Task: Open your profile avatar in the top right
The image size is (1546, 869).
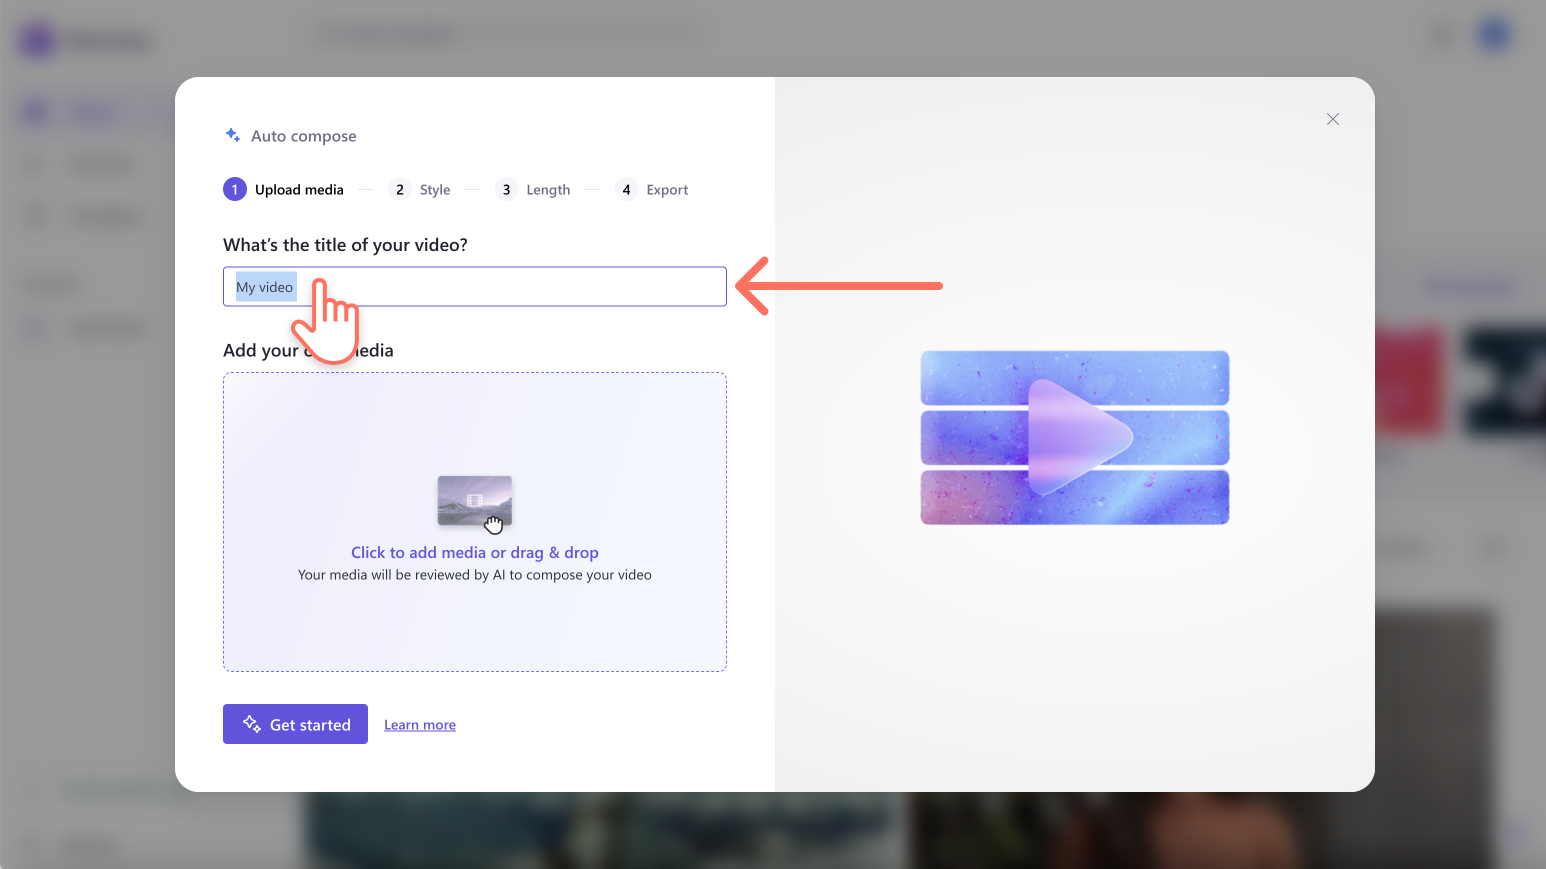Action: click(x=1492, y=33)
